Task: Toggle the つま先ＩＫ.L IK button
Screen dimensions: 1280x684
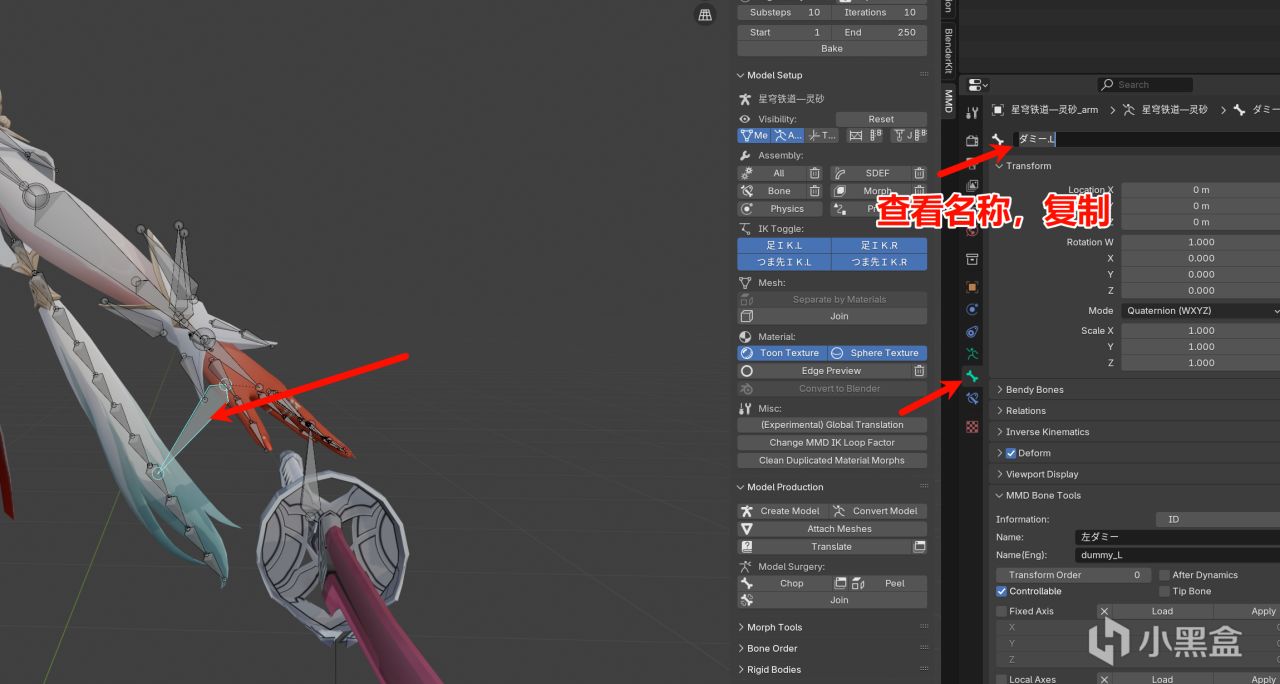Action: coord(785,262)
